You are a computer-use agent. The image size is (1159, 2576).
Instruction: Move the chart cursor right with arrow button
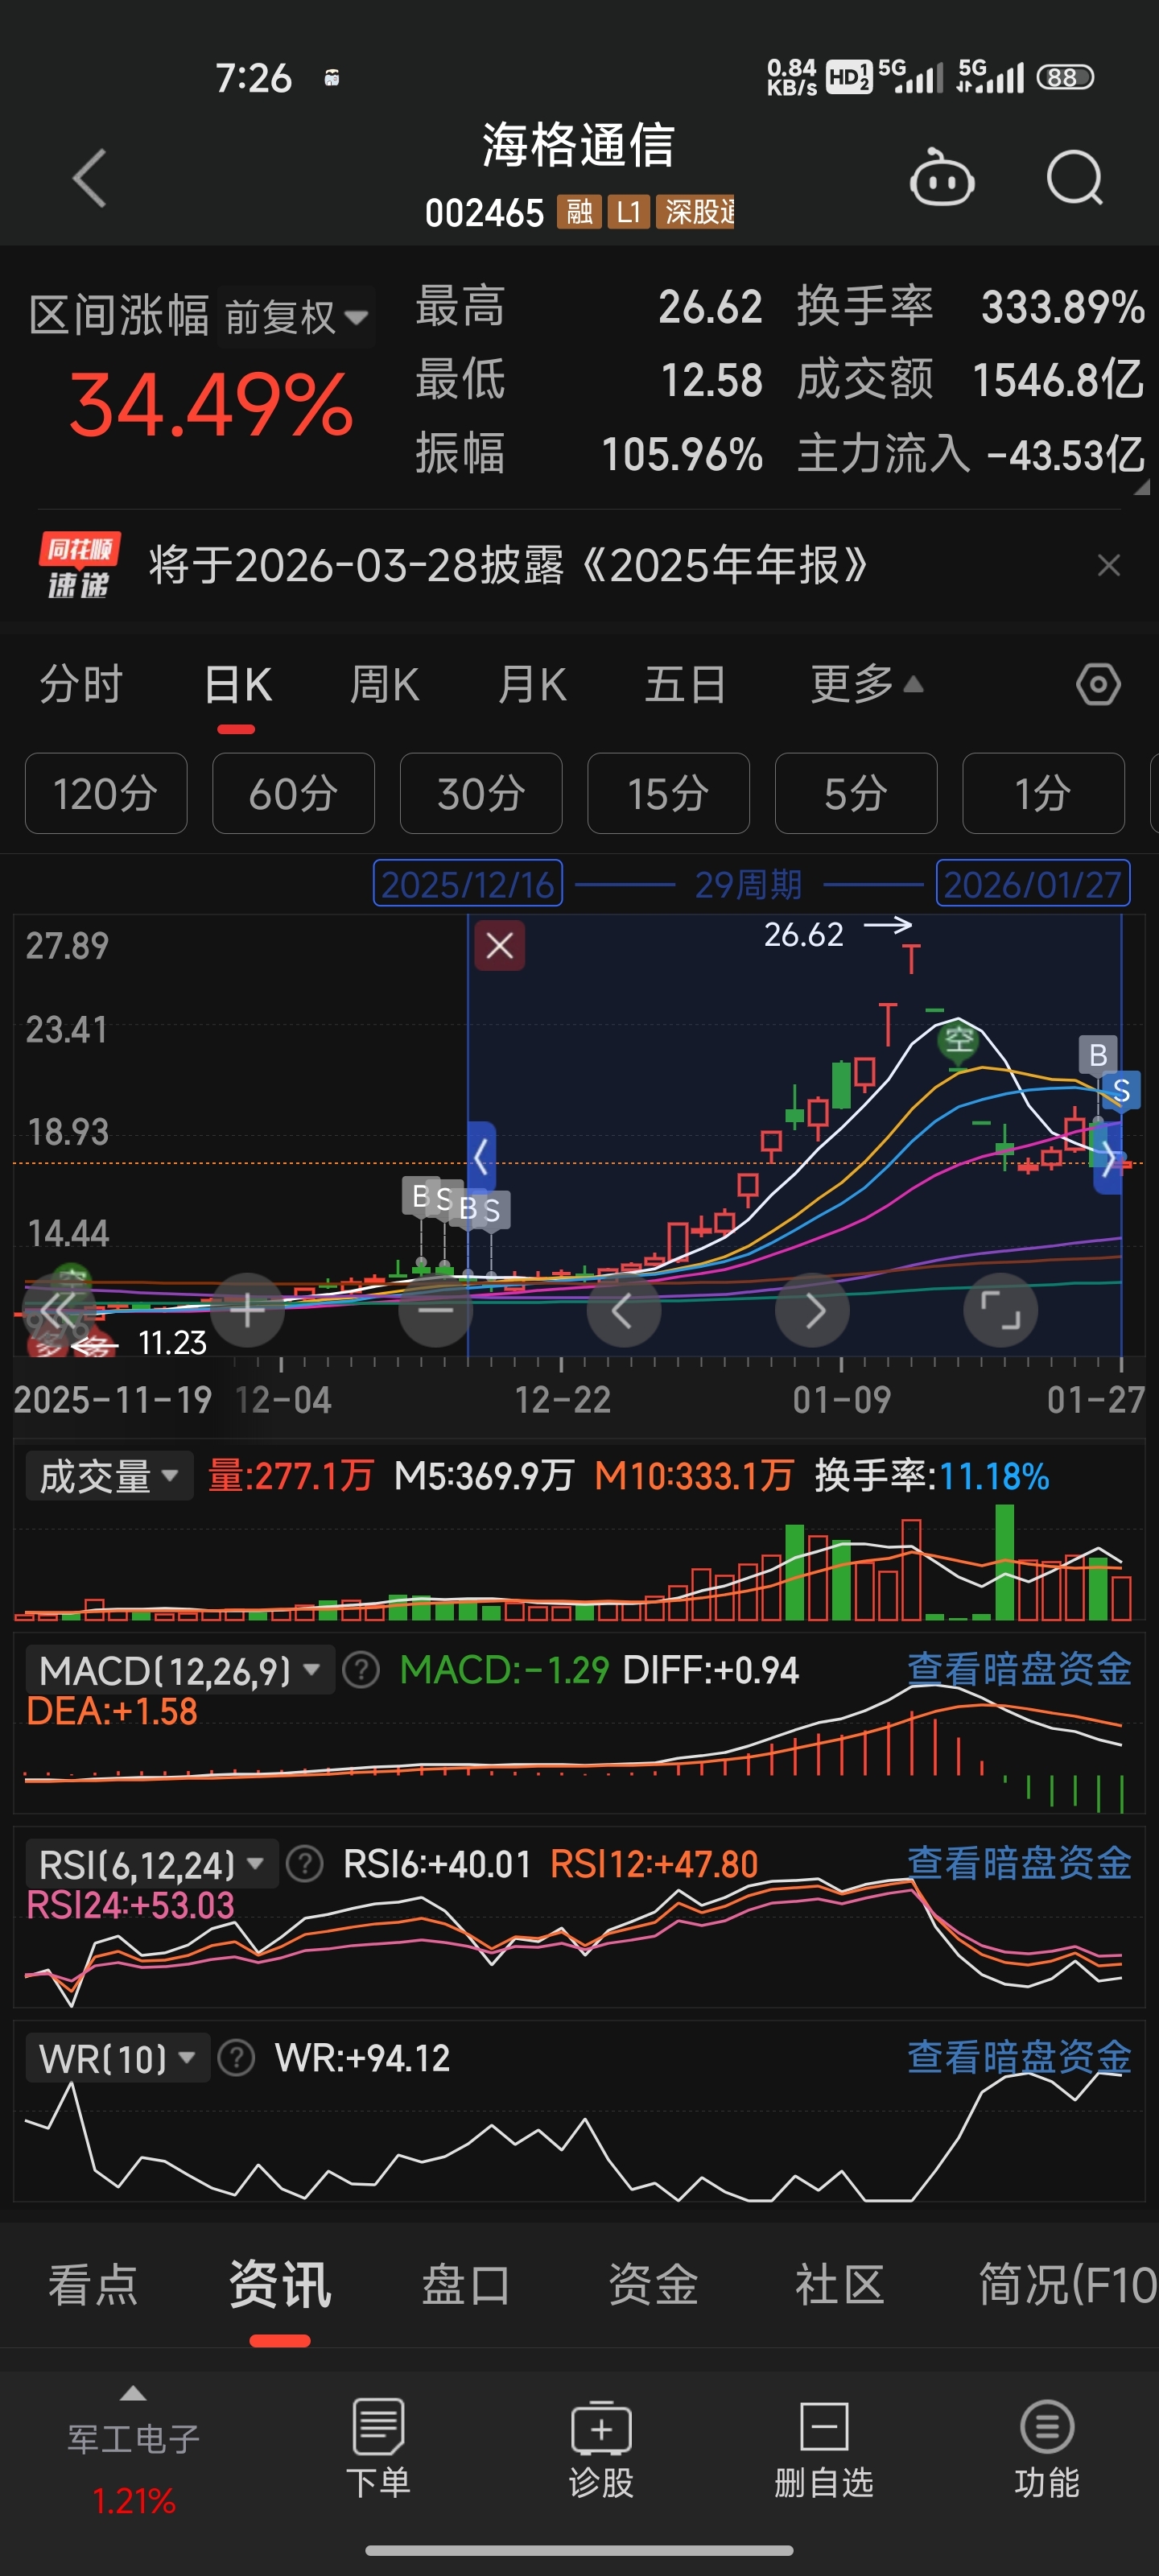[x=812, y=1310]
